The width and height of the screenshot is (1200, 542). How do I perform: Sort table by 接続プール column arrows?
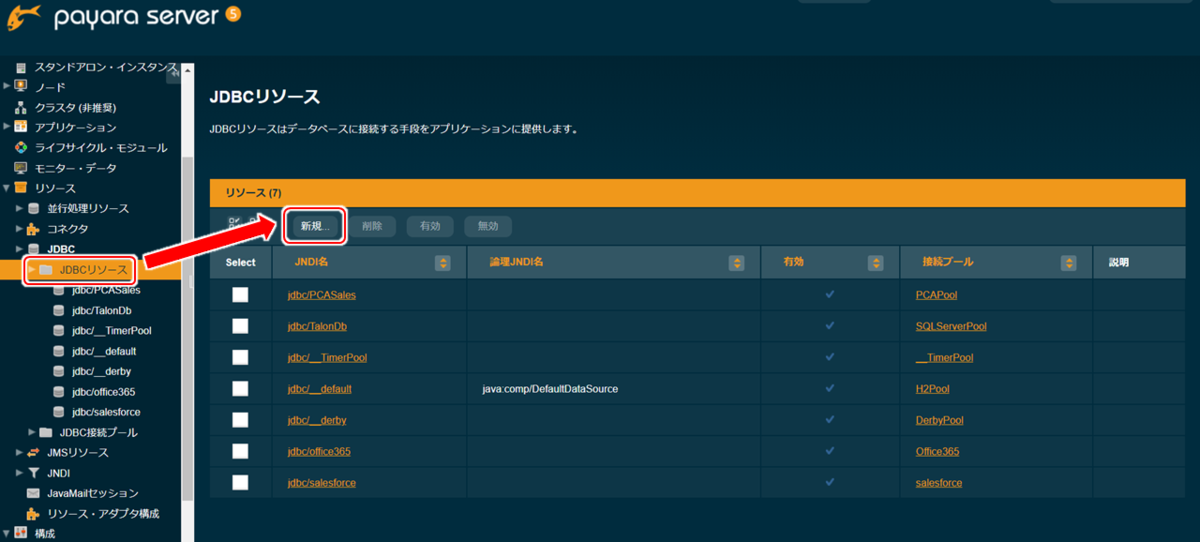[x=1069, y=263]
